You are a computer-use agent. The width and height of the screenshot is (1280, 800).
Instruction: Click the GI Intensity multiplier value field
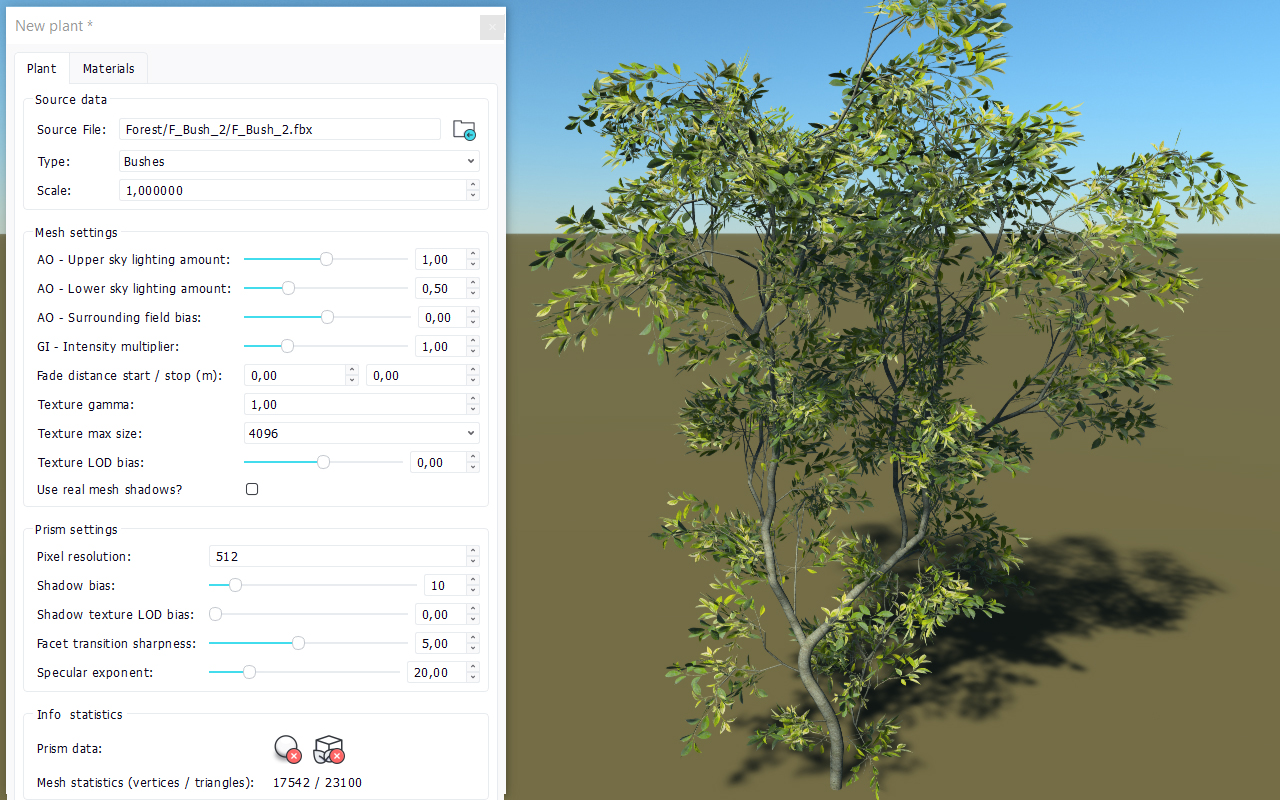click(x=440, y=346)
